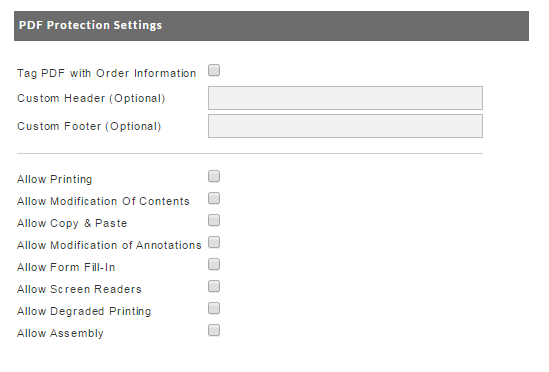
Task: Check the Allow Form Fill-In box
Action: click(214, 264)
